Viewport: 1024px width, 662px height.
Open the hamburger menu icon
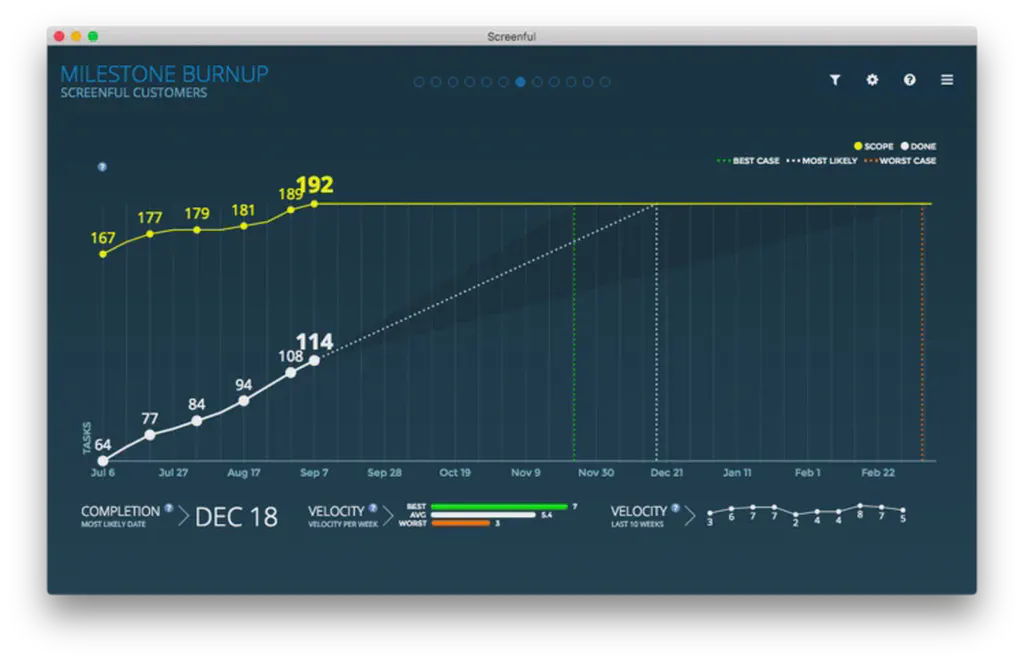point(946,80)
